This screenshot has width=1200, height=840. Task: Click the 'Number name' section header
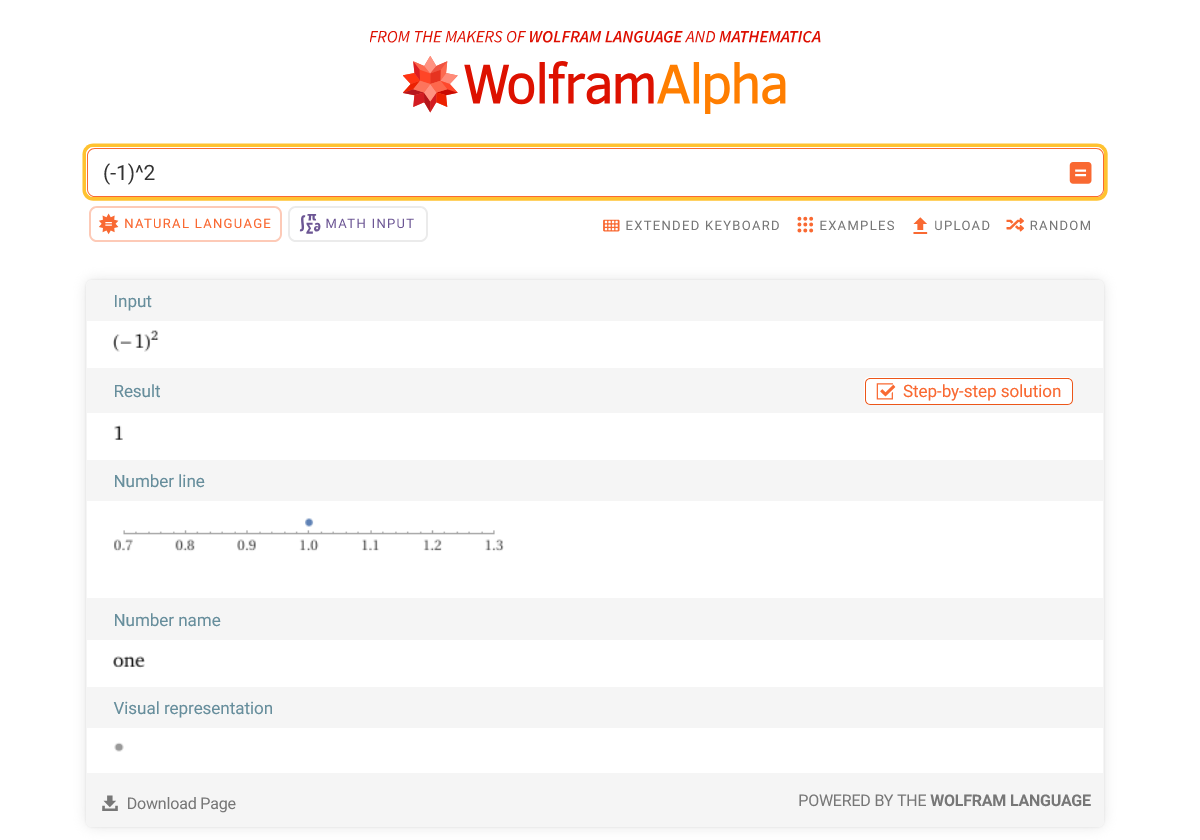(x=167, y=620)
